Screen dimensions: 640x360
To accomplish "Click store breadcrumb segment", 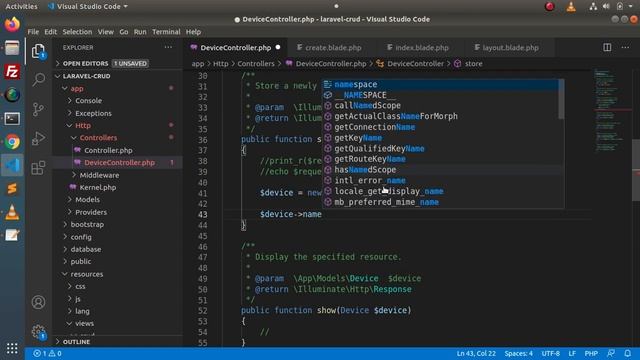I will 473,63.
